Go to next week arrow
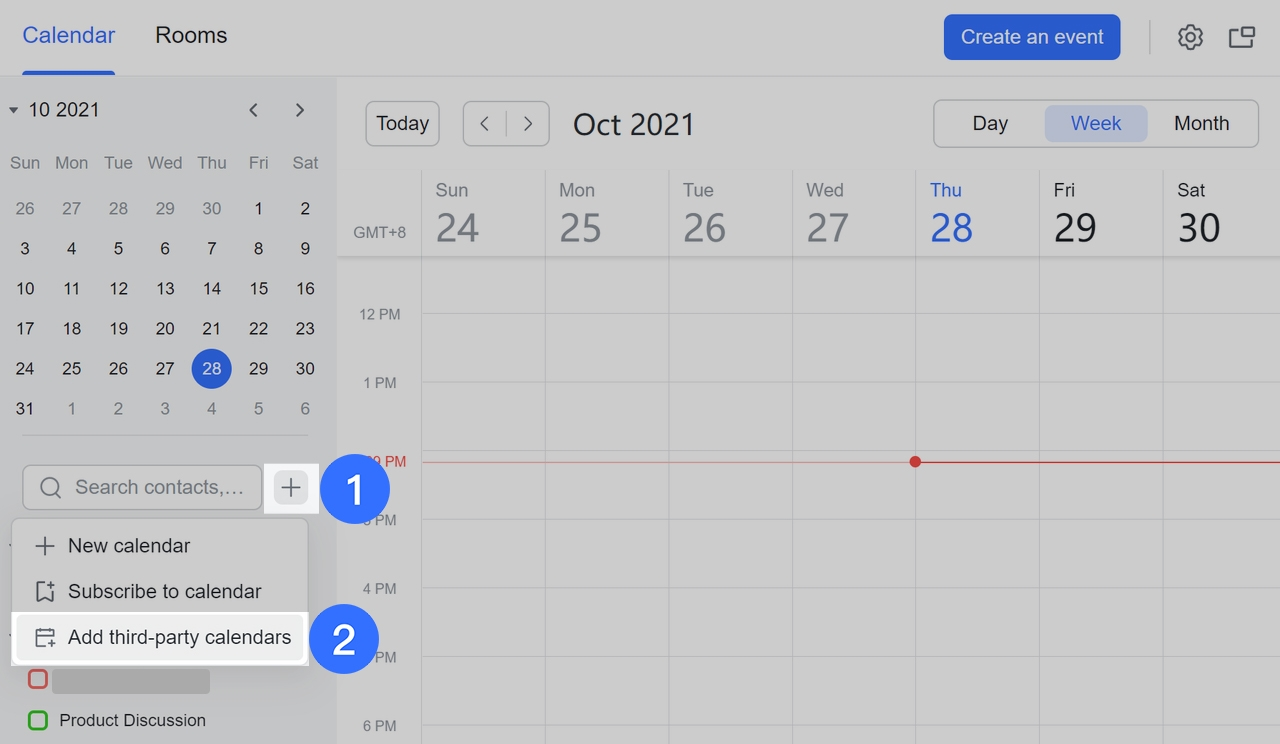Screen dimensions: 1280x744 tap(528, 124)
